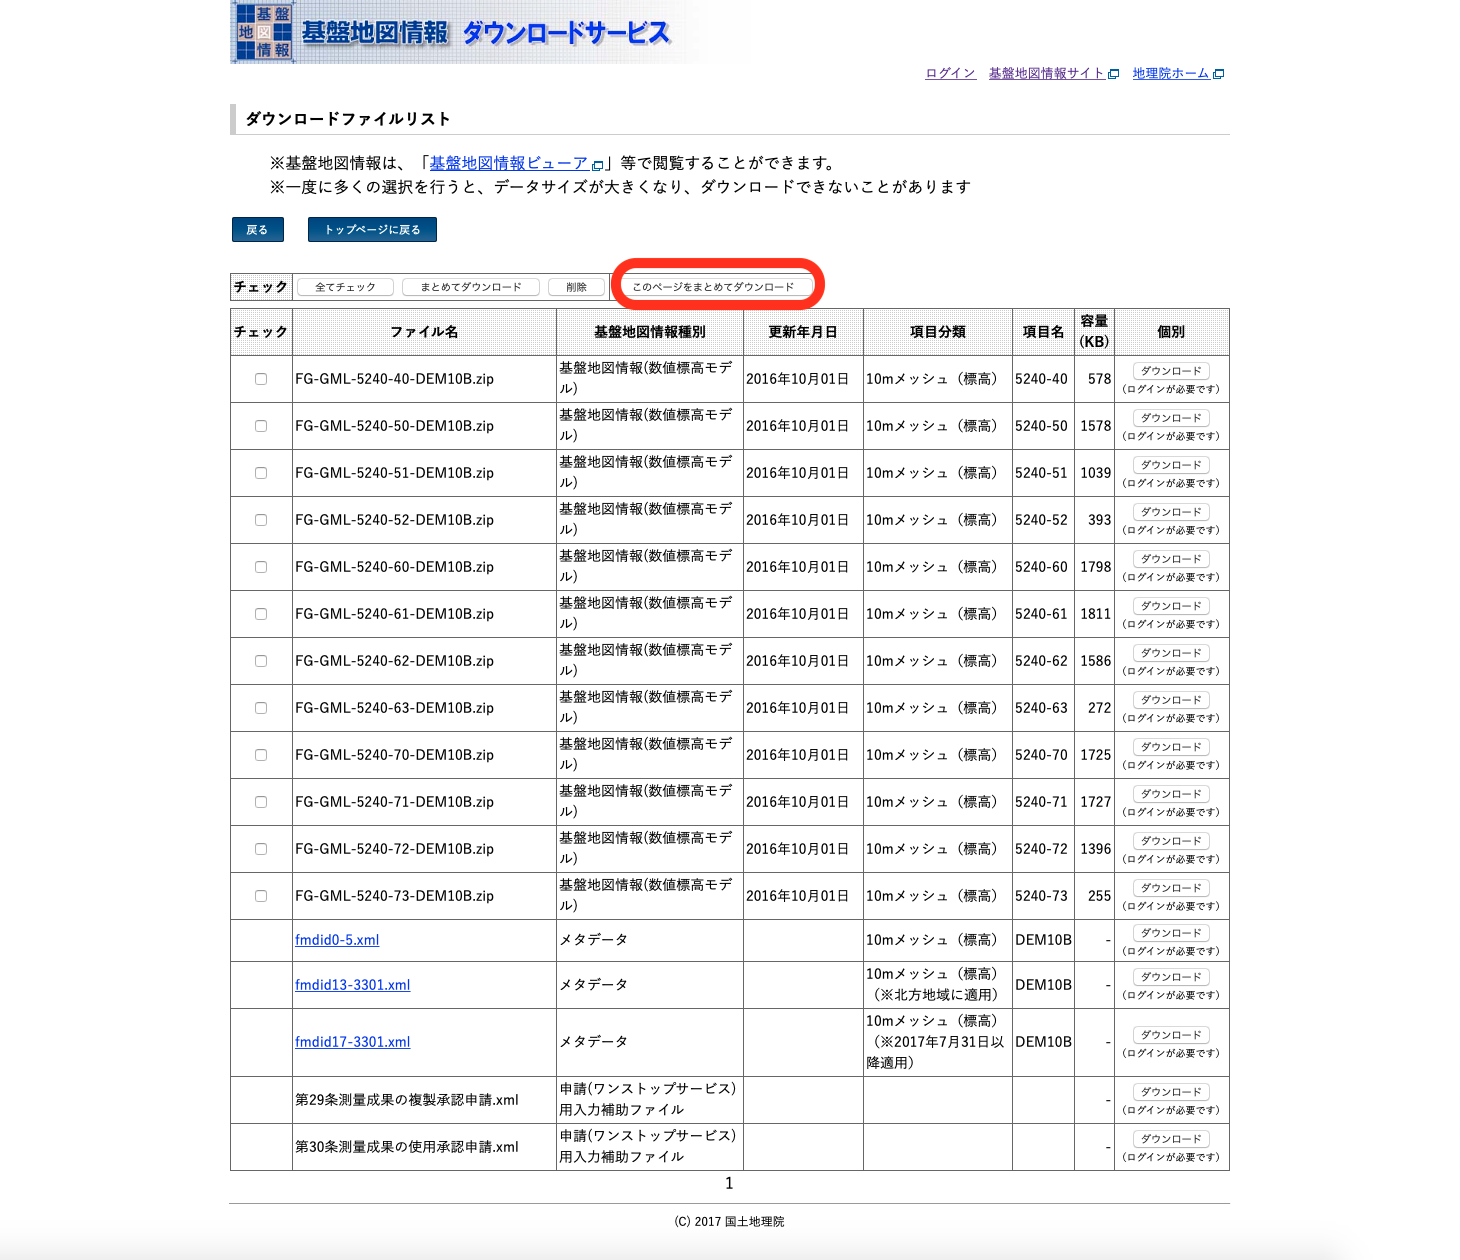
Task: Open the fmdid13-3301.xml metadata file
Action: 352,984
